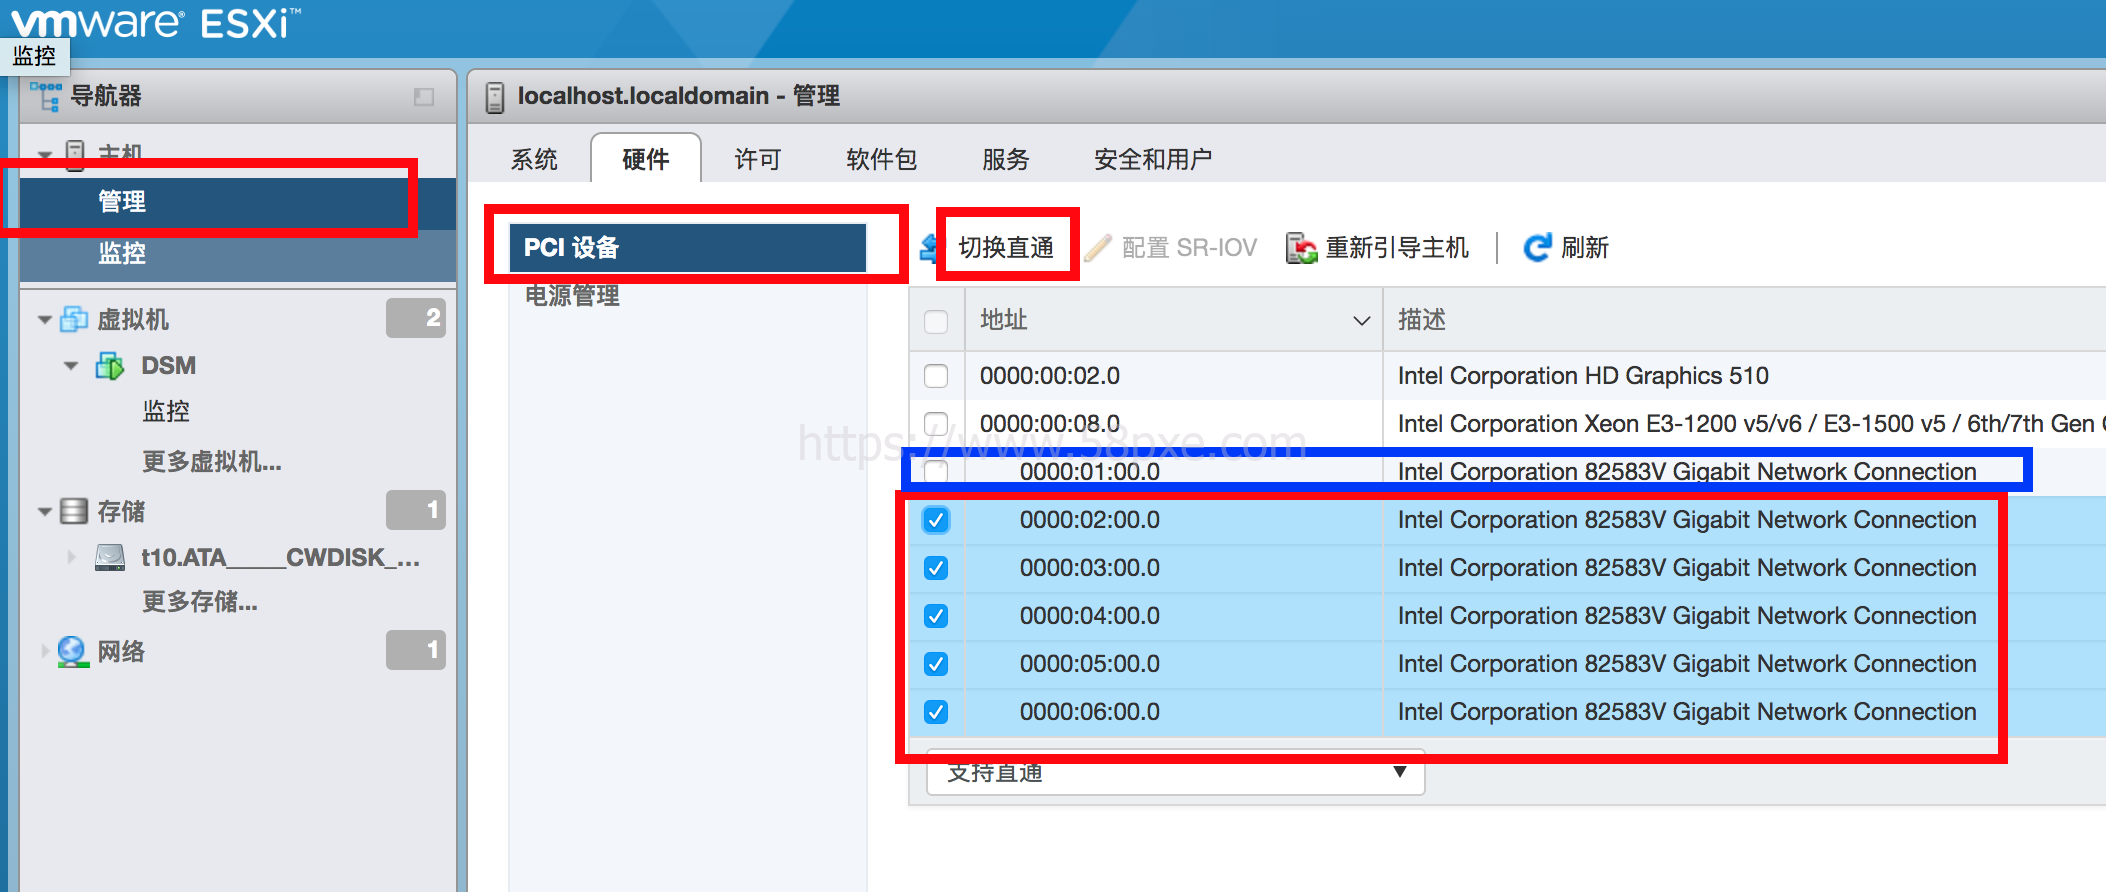Select PCI Devices (PCI 设备) in the side menu
Viewport: 2106px width, 892px height.
(688, 247)
